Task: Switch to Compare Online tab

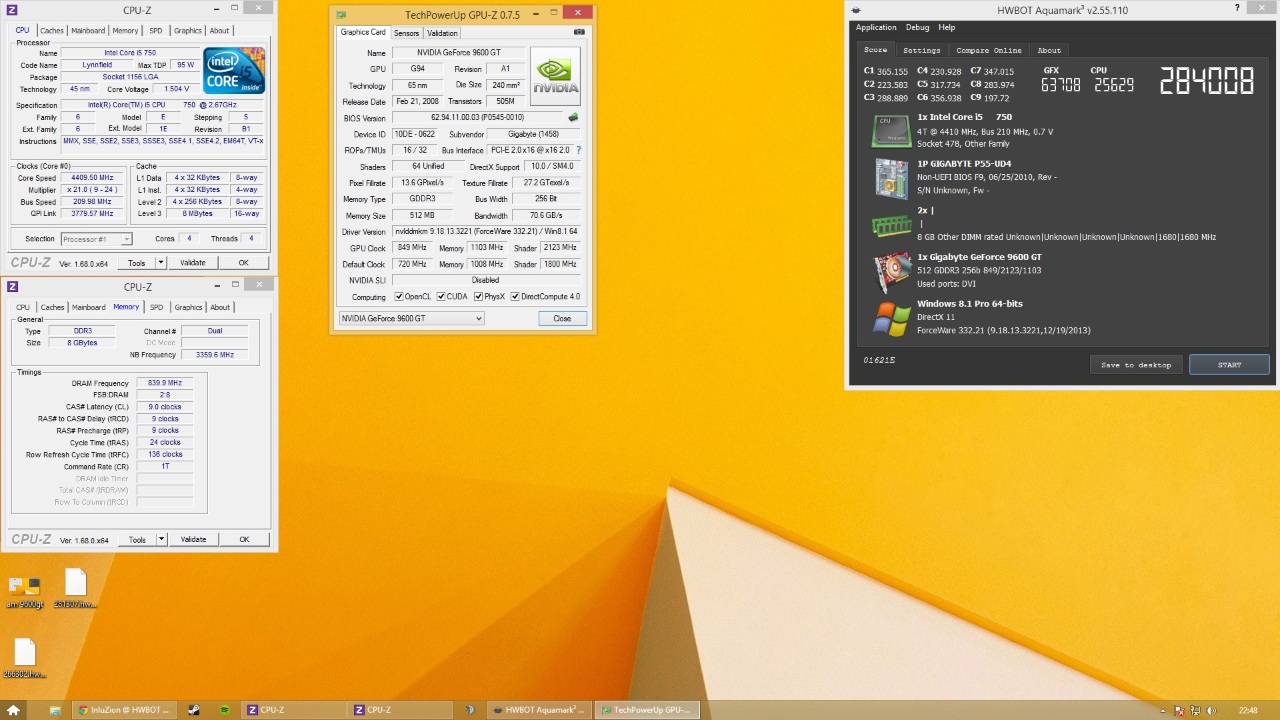Action: click(988, 50)
